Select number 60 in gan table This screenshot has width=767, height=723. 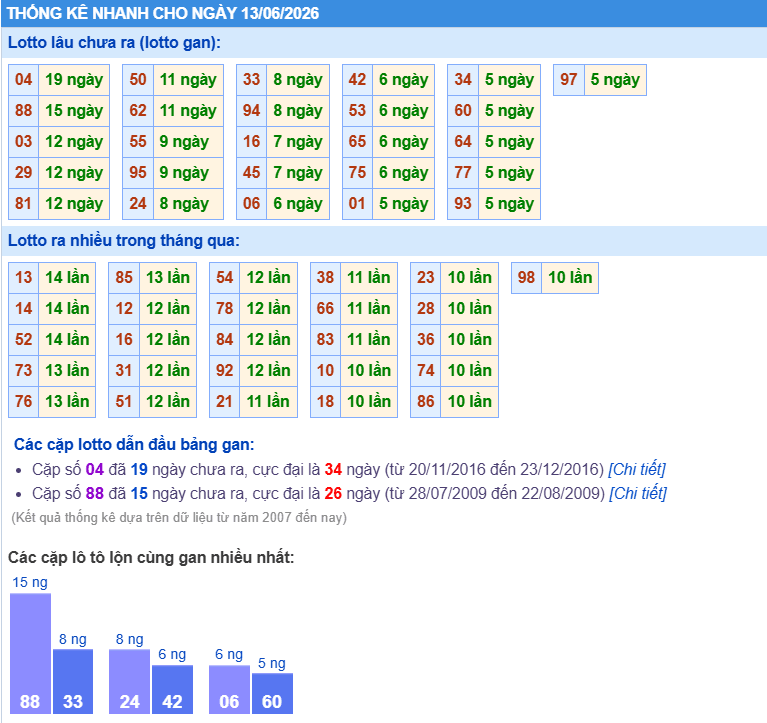(463, 111)
